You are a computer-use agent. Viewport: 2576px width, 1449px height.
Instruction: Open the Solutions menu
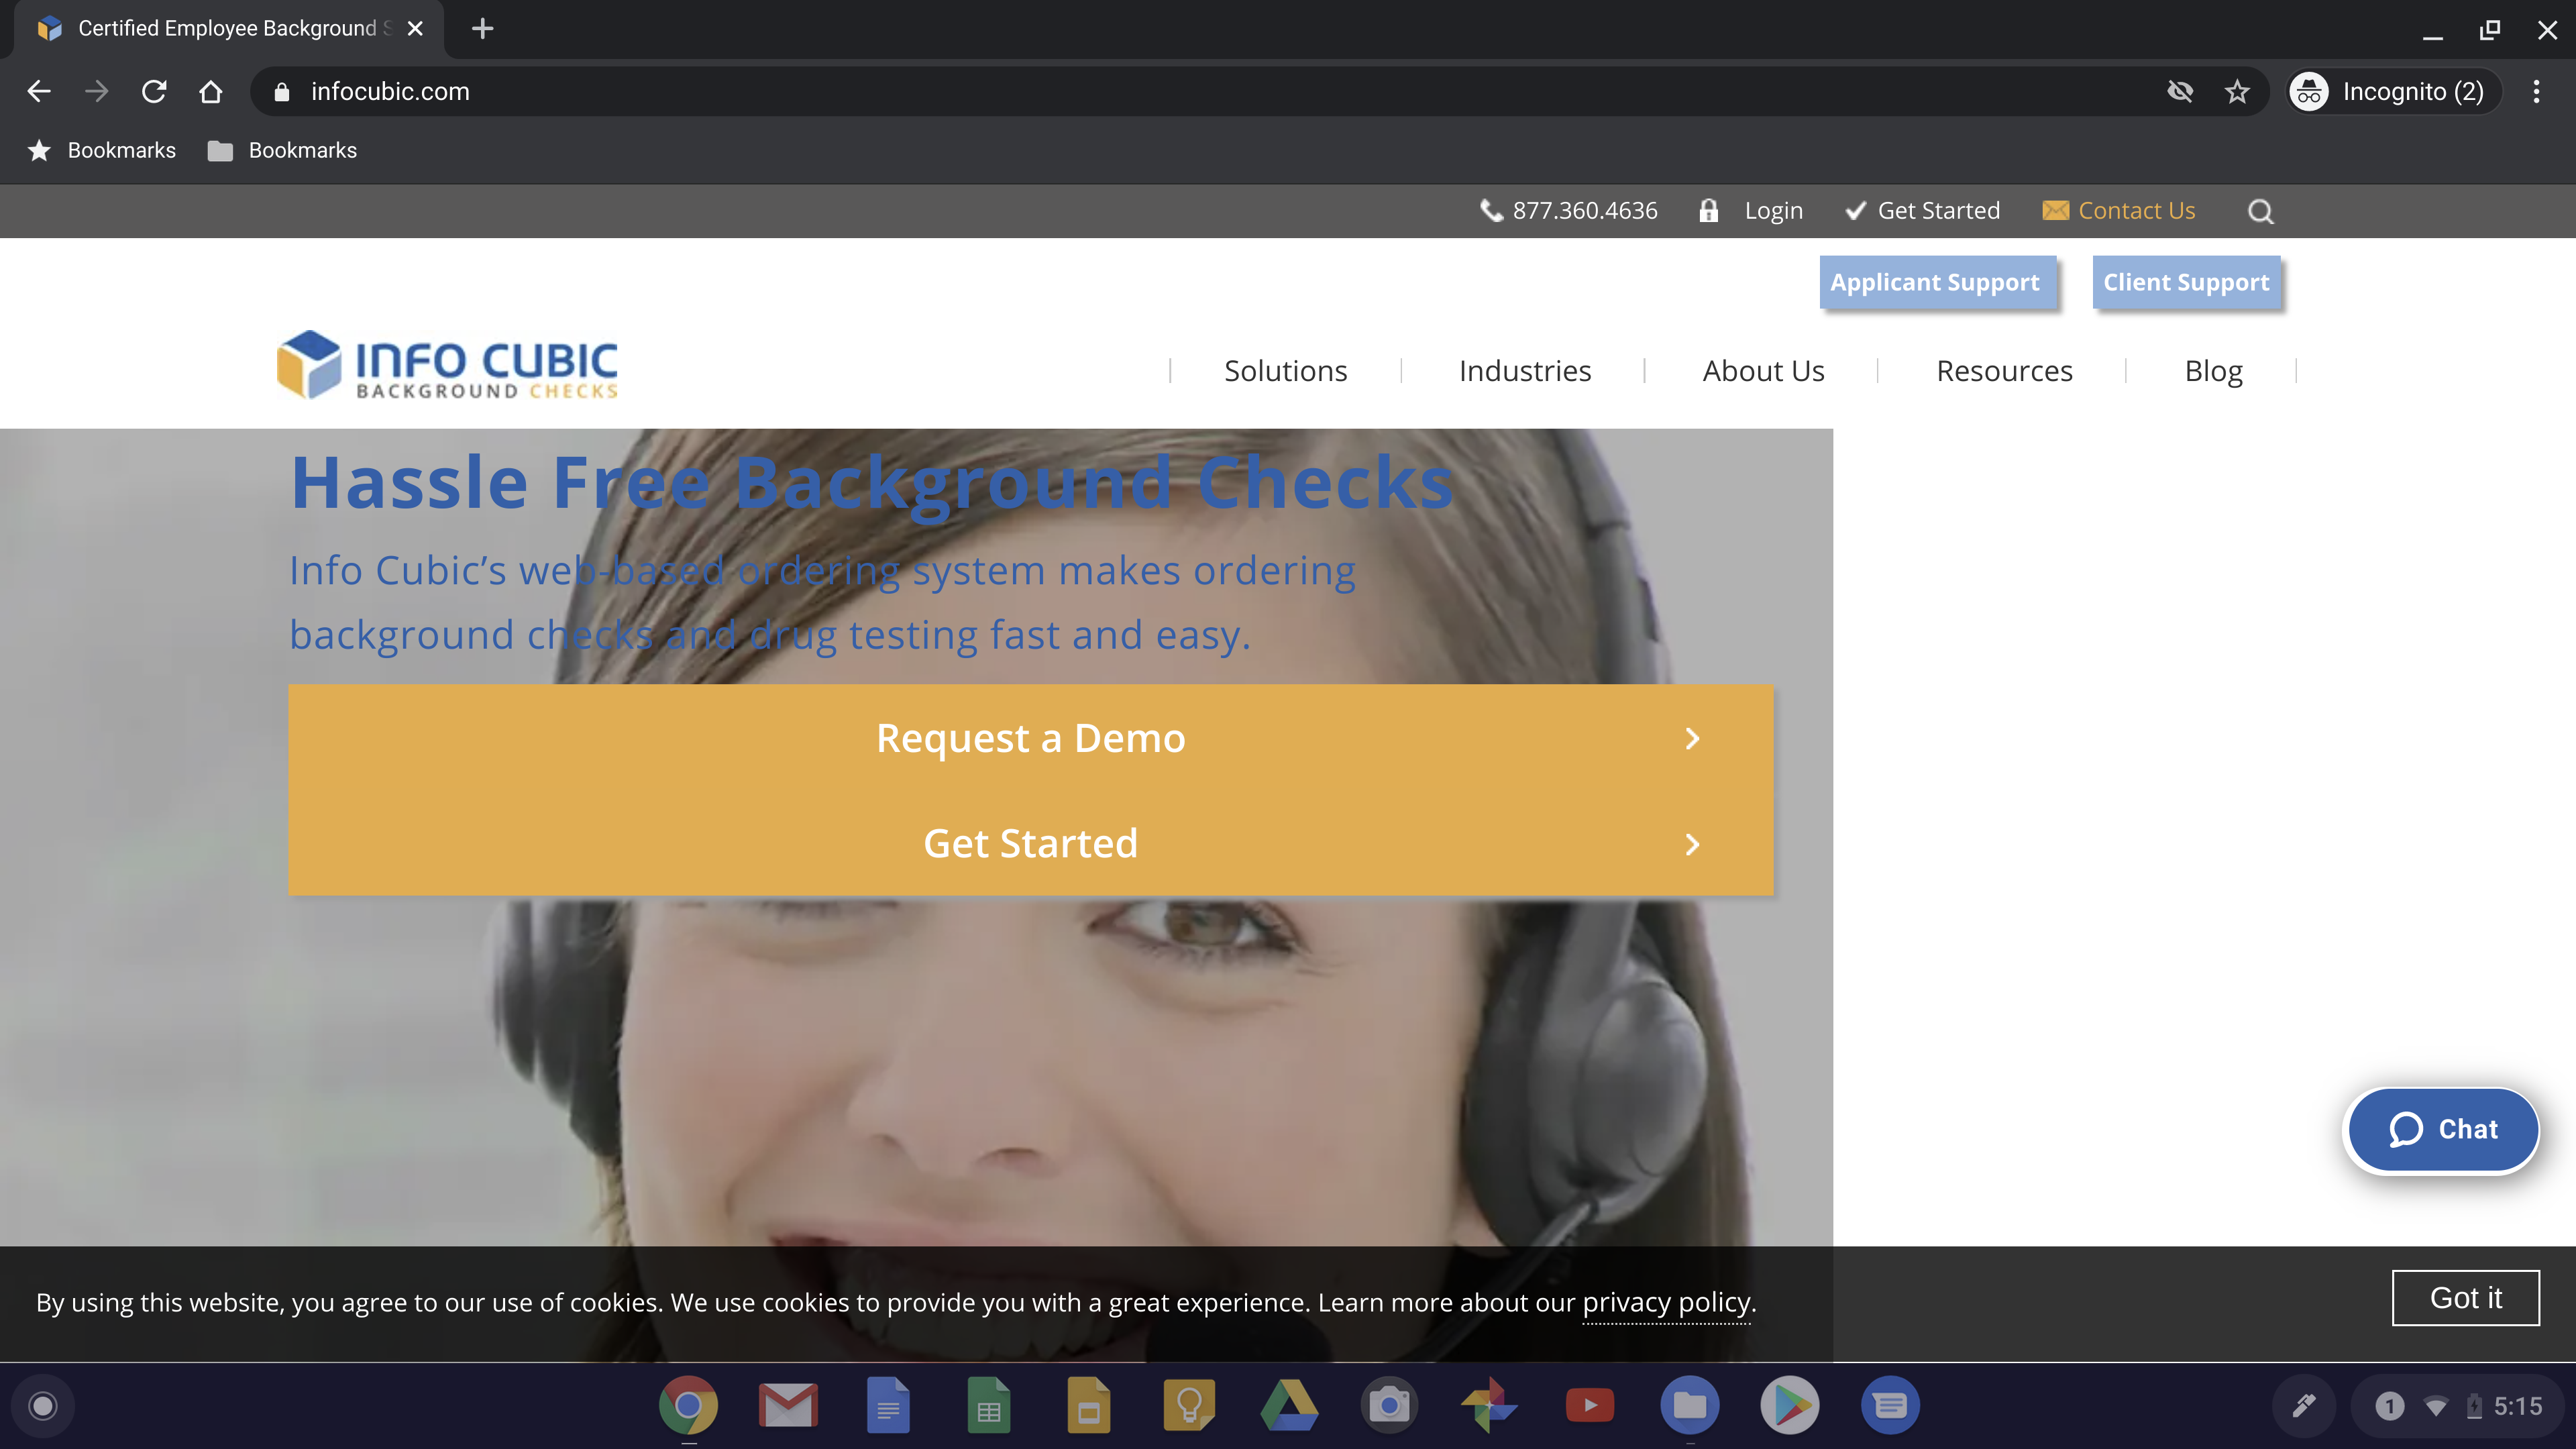tap(1286, 371)
